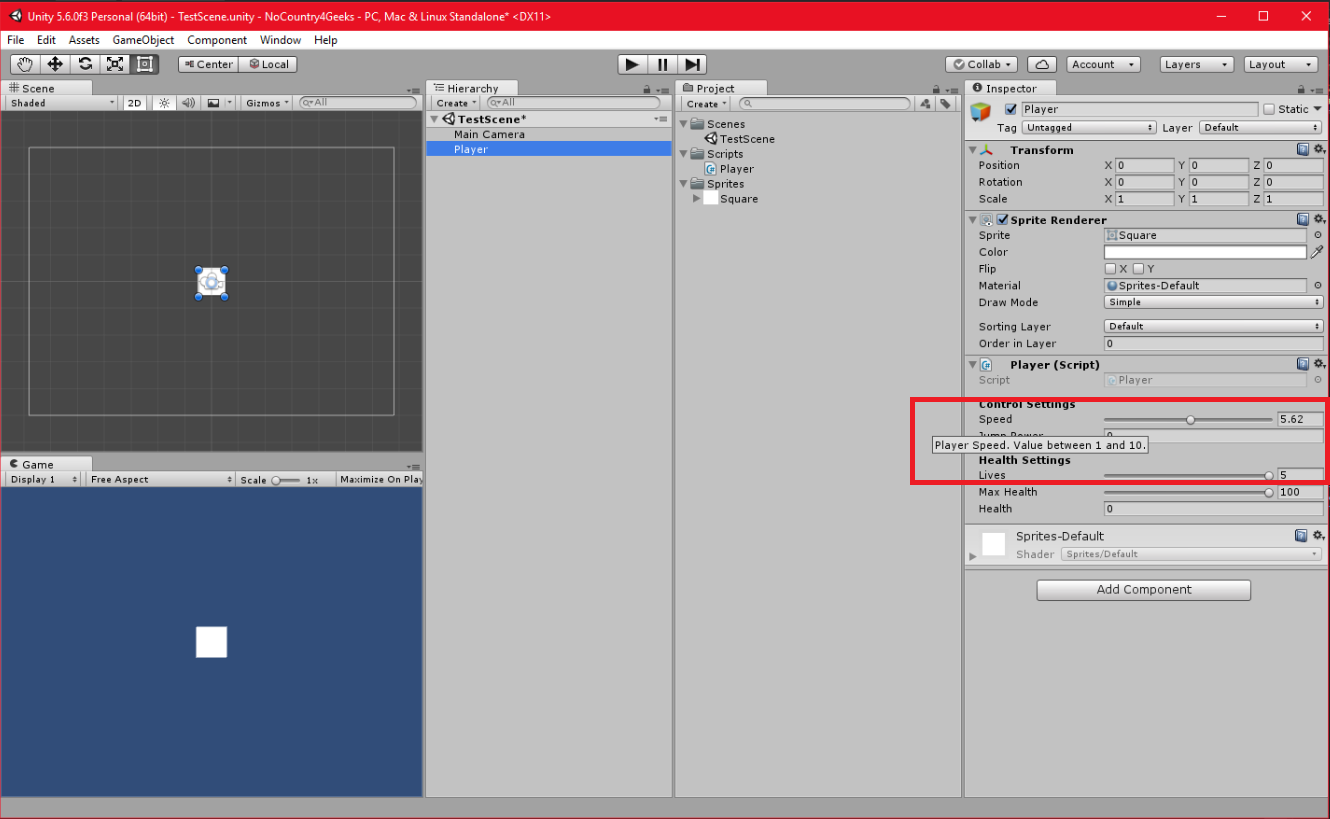Toggle 2D scene view mode
Screen dimensions: 1330x819
[134, 103]
